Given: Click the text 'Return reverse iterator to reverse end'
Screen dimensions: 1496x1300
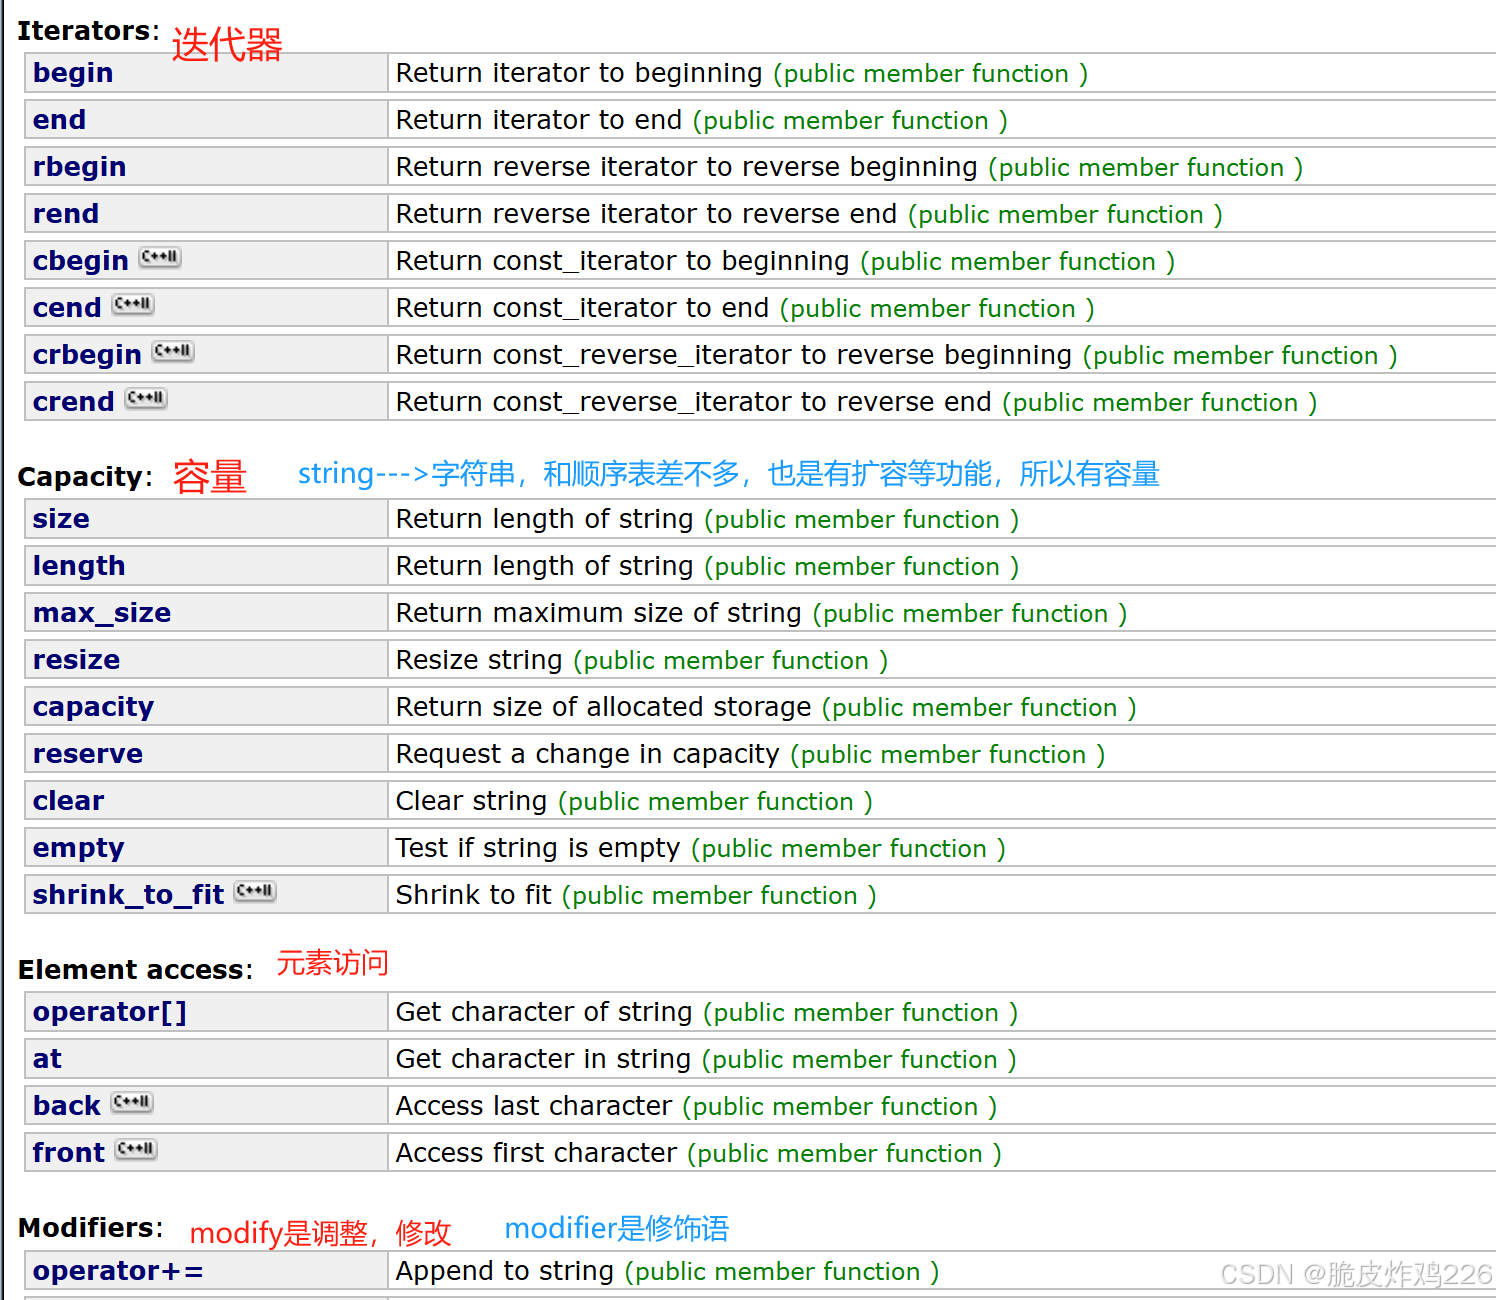Looking at the screenshot, I should click(646, 214).
